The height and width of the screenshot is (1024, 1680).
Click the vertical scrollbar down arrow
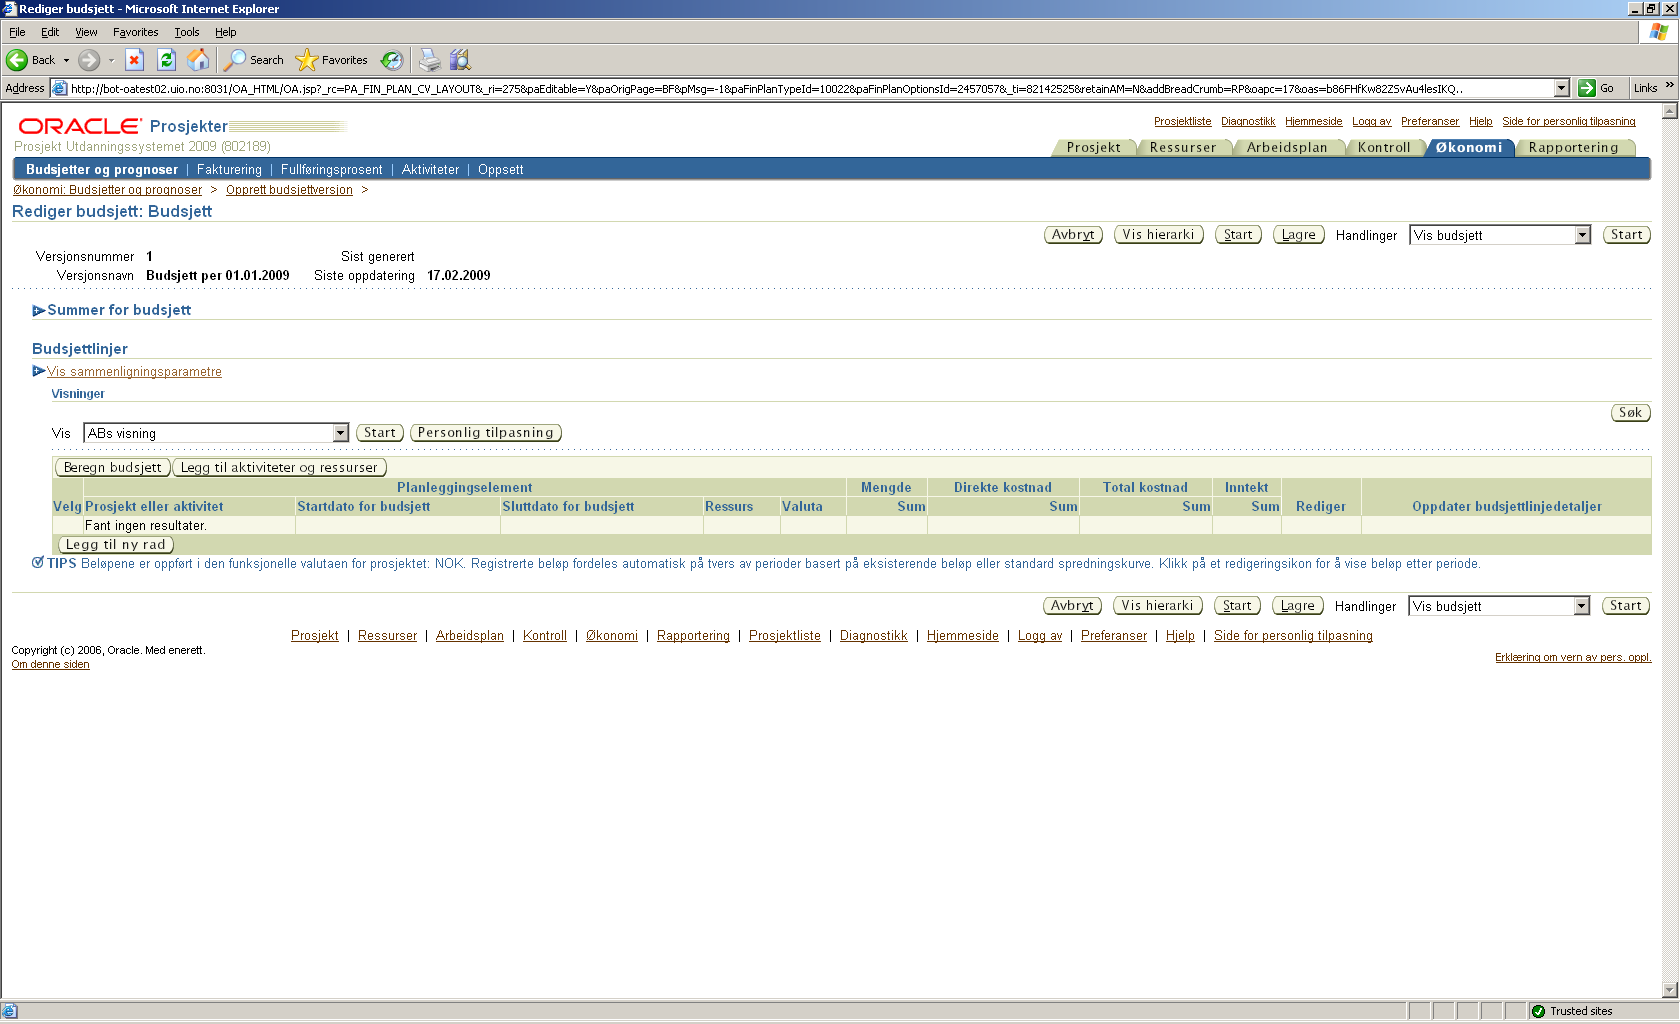click(x=1669, y=991)
